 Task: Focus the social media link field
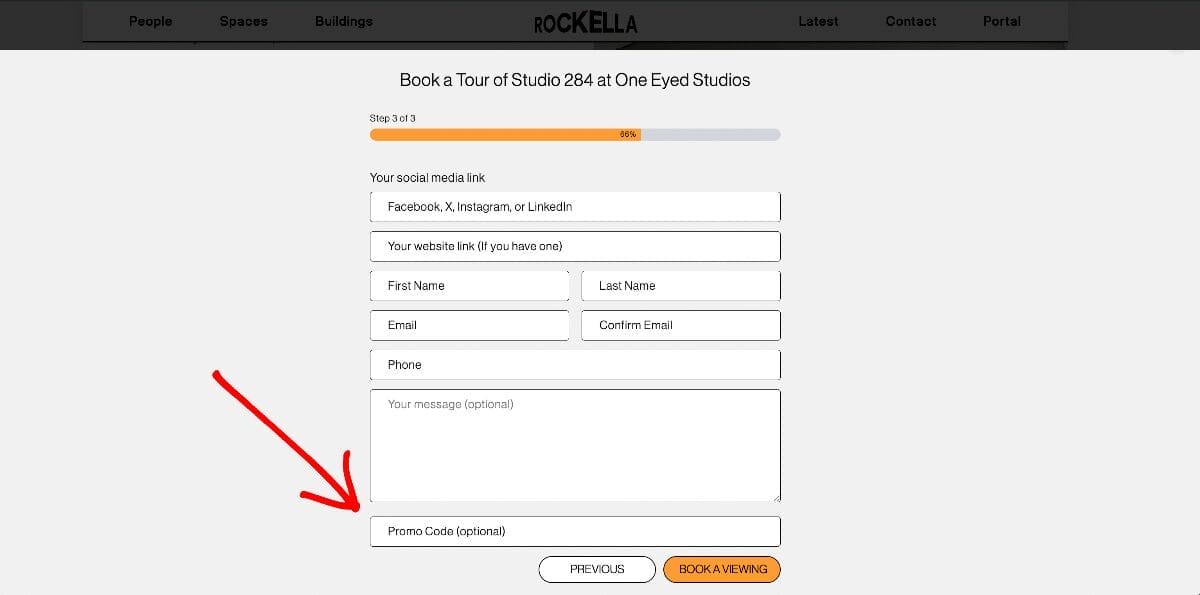(575, 207)
